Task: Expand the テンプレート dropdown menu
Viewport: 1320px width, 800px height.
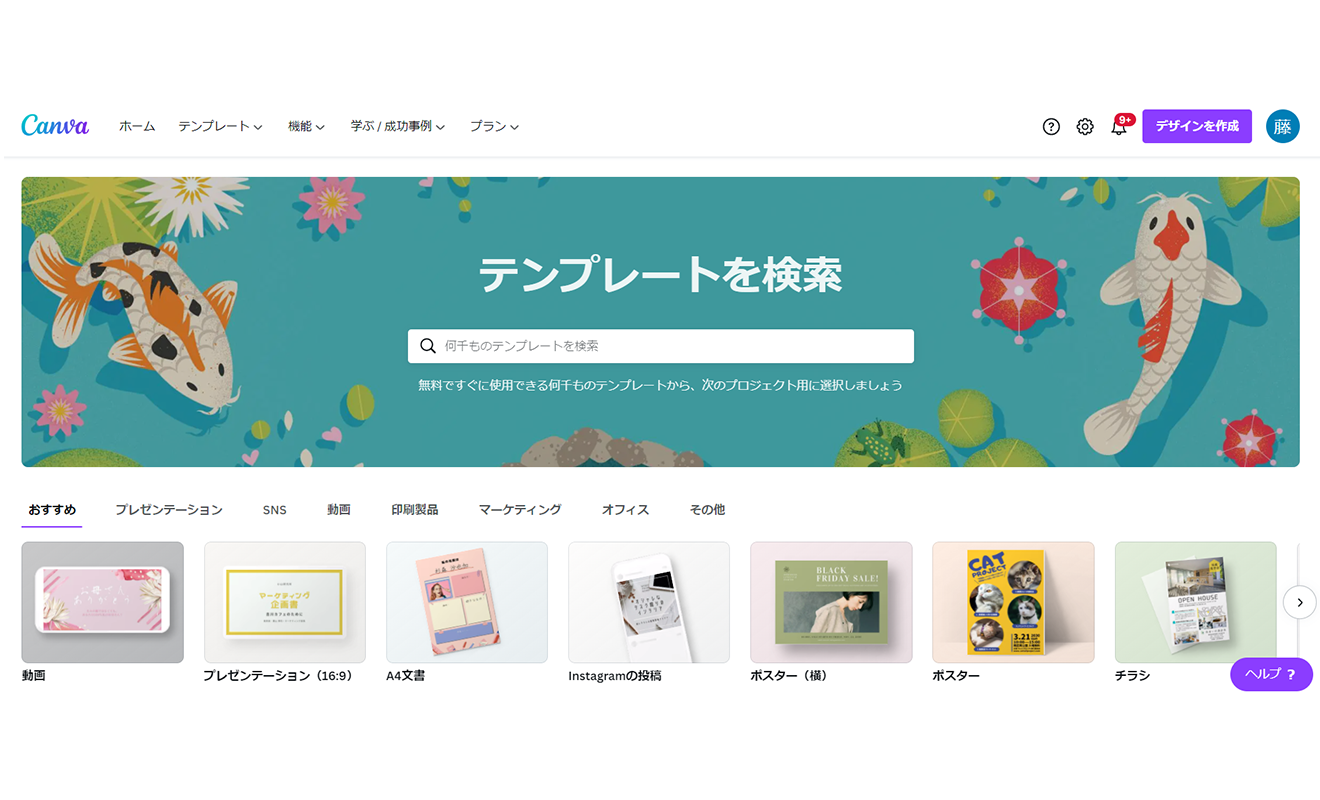Action: click(x=220, y=127)
